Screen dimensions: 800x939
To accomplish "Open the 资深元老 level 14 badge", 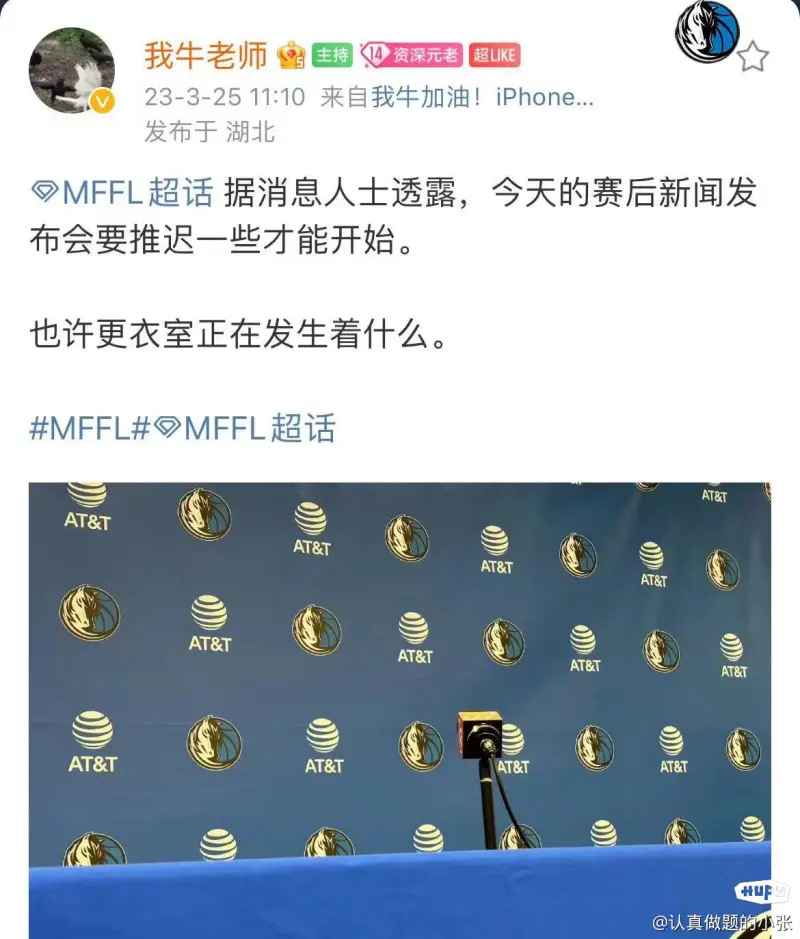I will (x=411, y=55).
